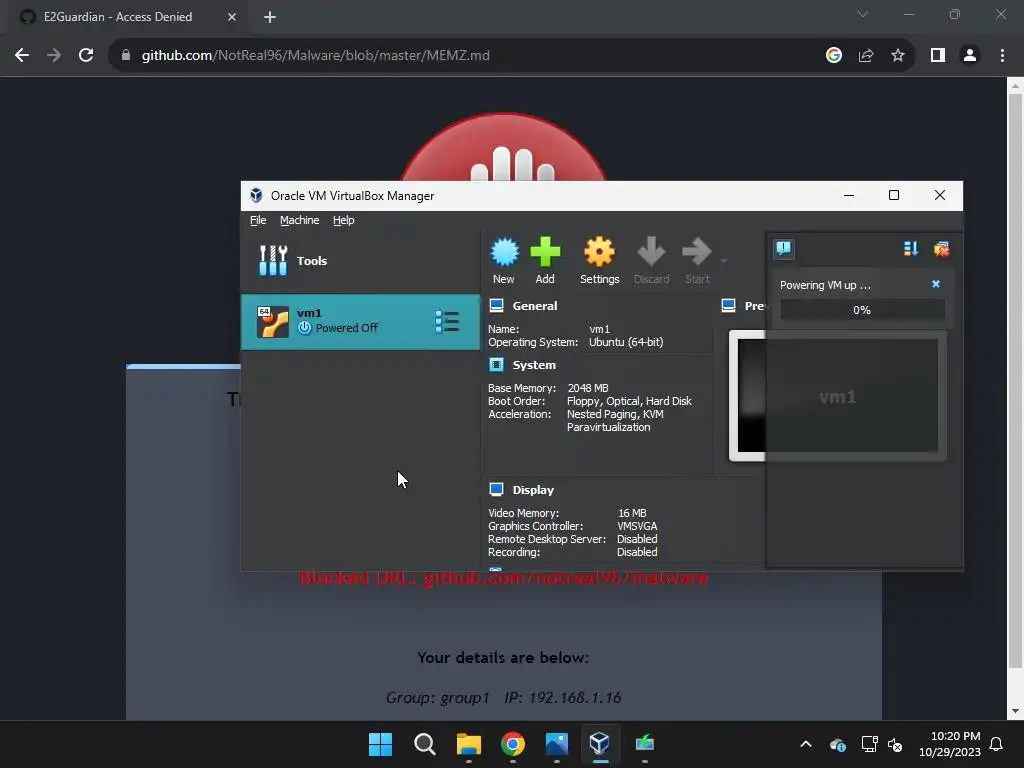
Task: Bookmark this page with star icon
Action: [x=898, y=56]
